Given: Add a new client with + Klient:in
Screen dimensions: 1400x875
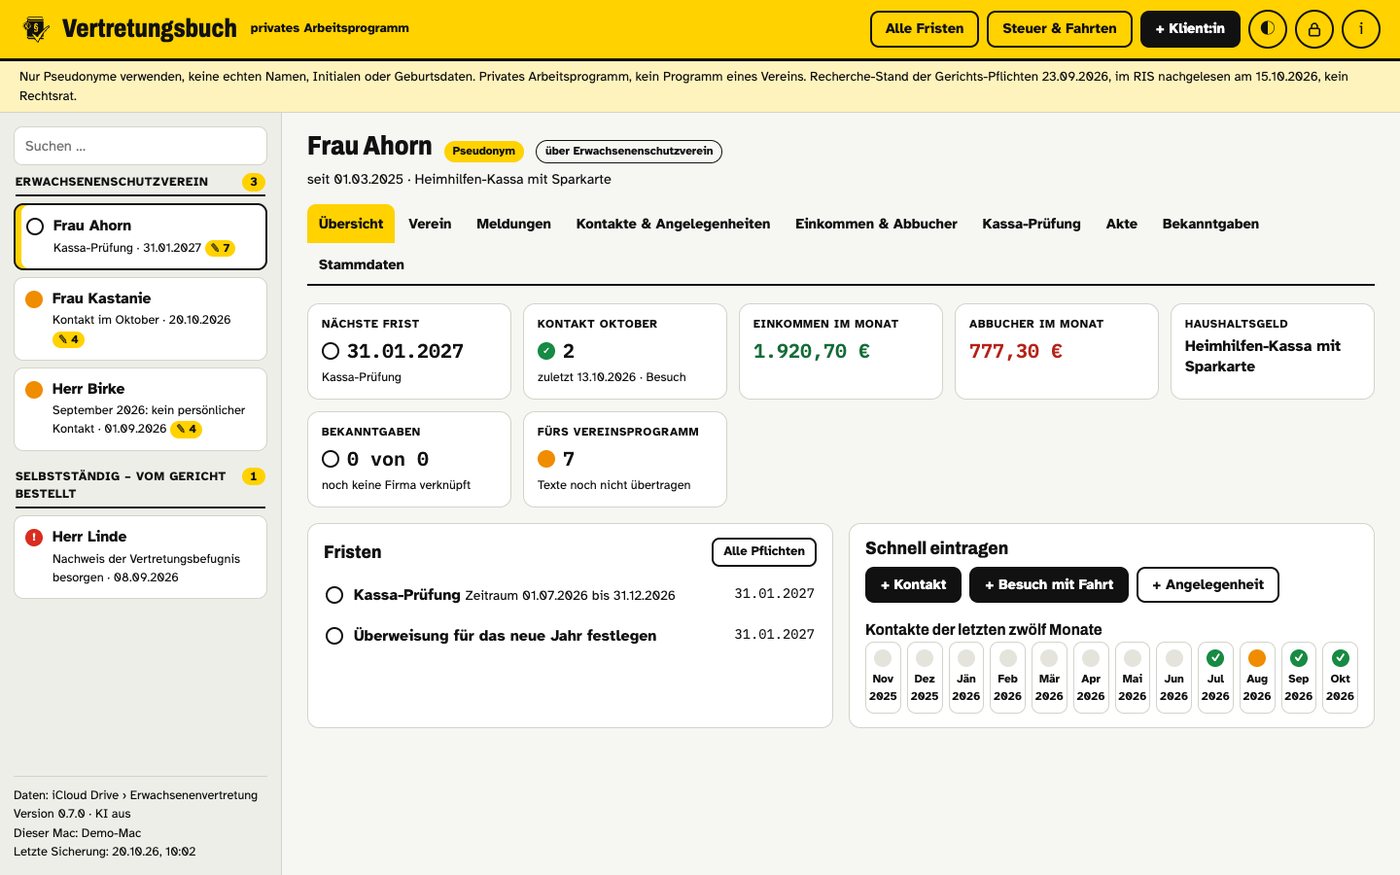Looking at the screenshot, I should [1190, 29].
